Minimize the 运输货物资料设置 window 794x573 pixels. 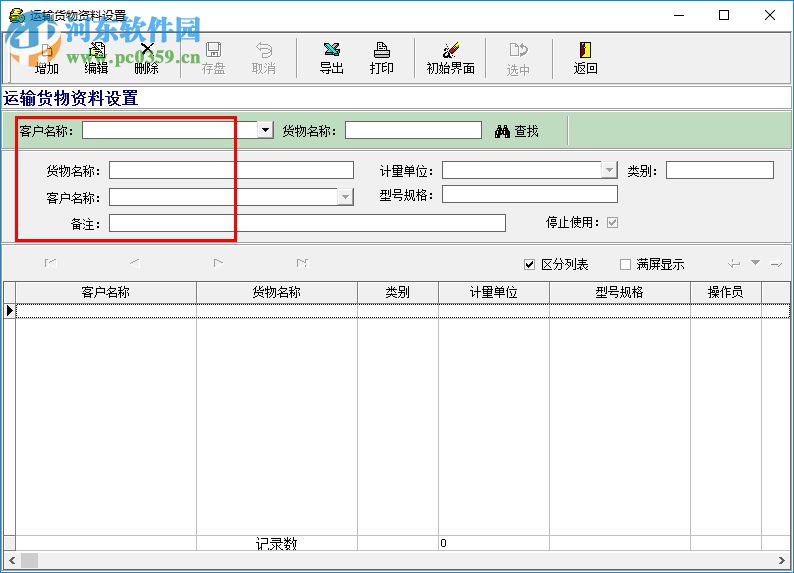[x=679, y=15]
